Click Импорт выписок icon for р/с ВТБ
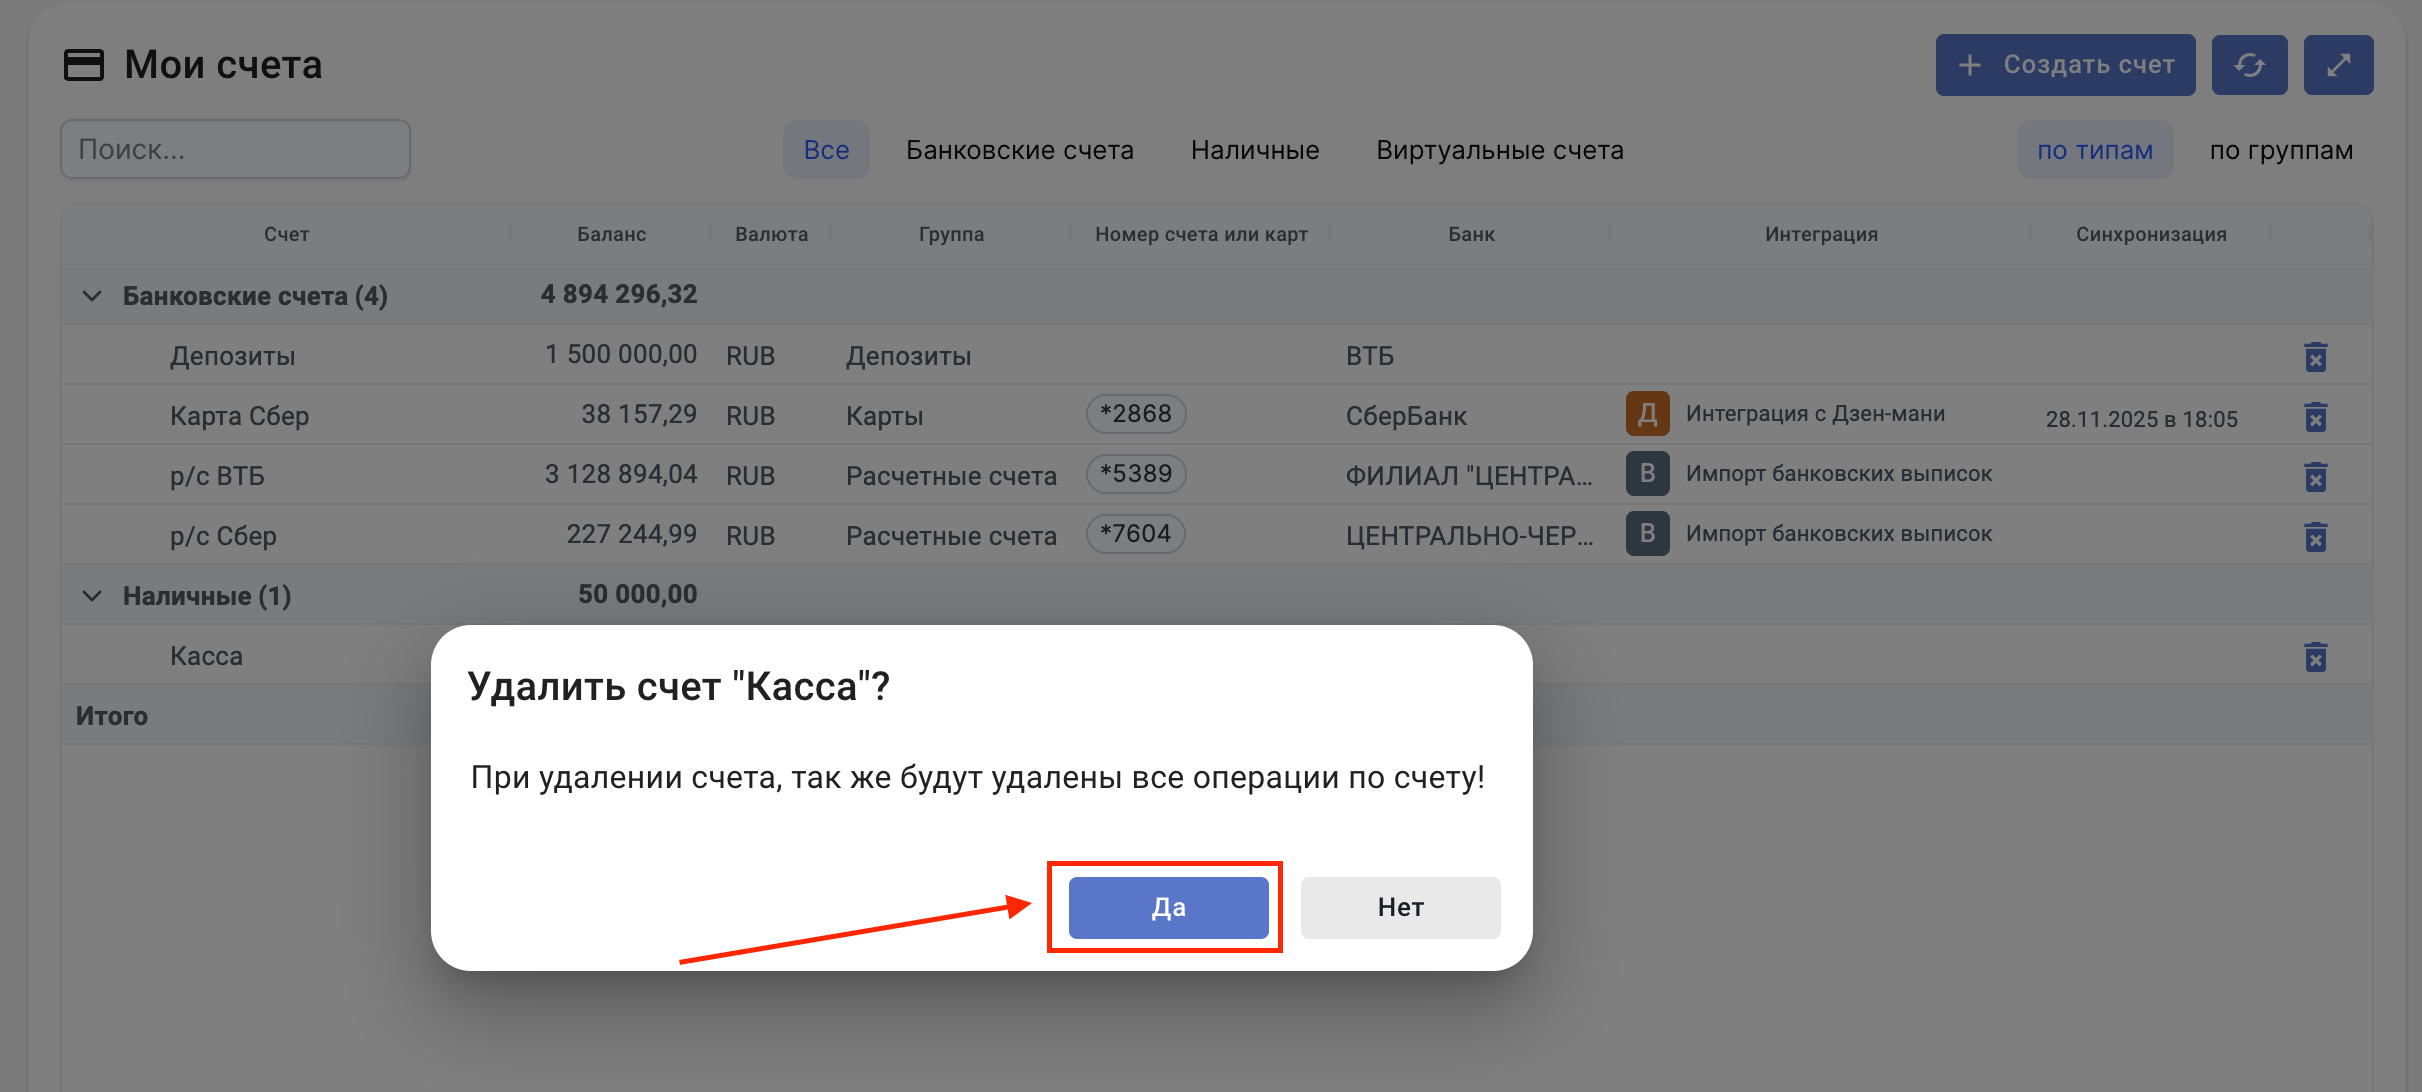2422x1092 pixels. 1647,474
